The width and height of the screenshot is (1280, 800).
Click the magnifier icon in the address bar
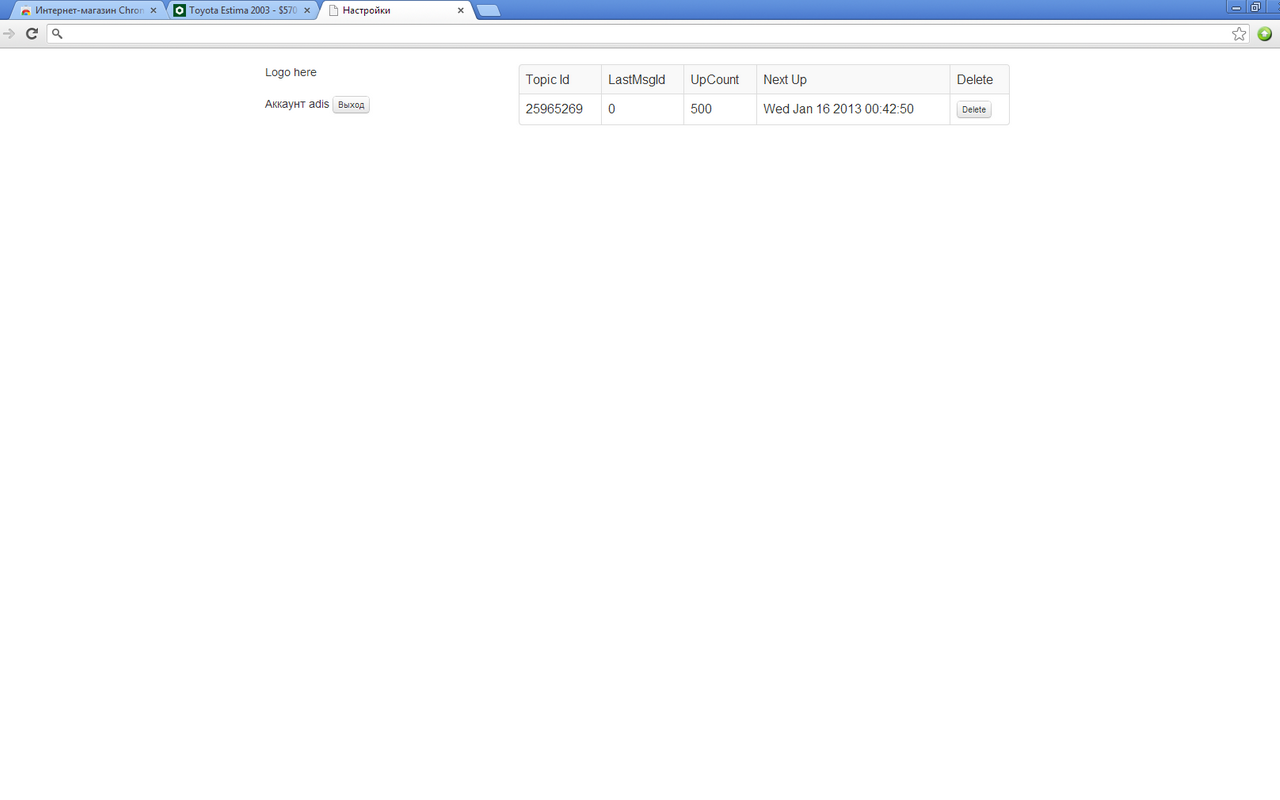[x=57, y=33]
